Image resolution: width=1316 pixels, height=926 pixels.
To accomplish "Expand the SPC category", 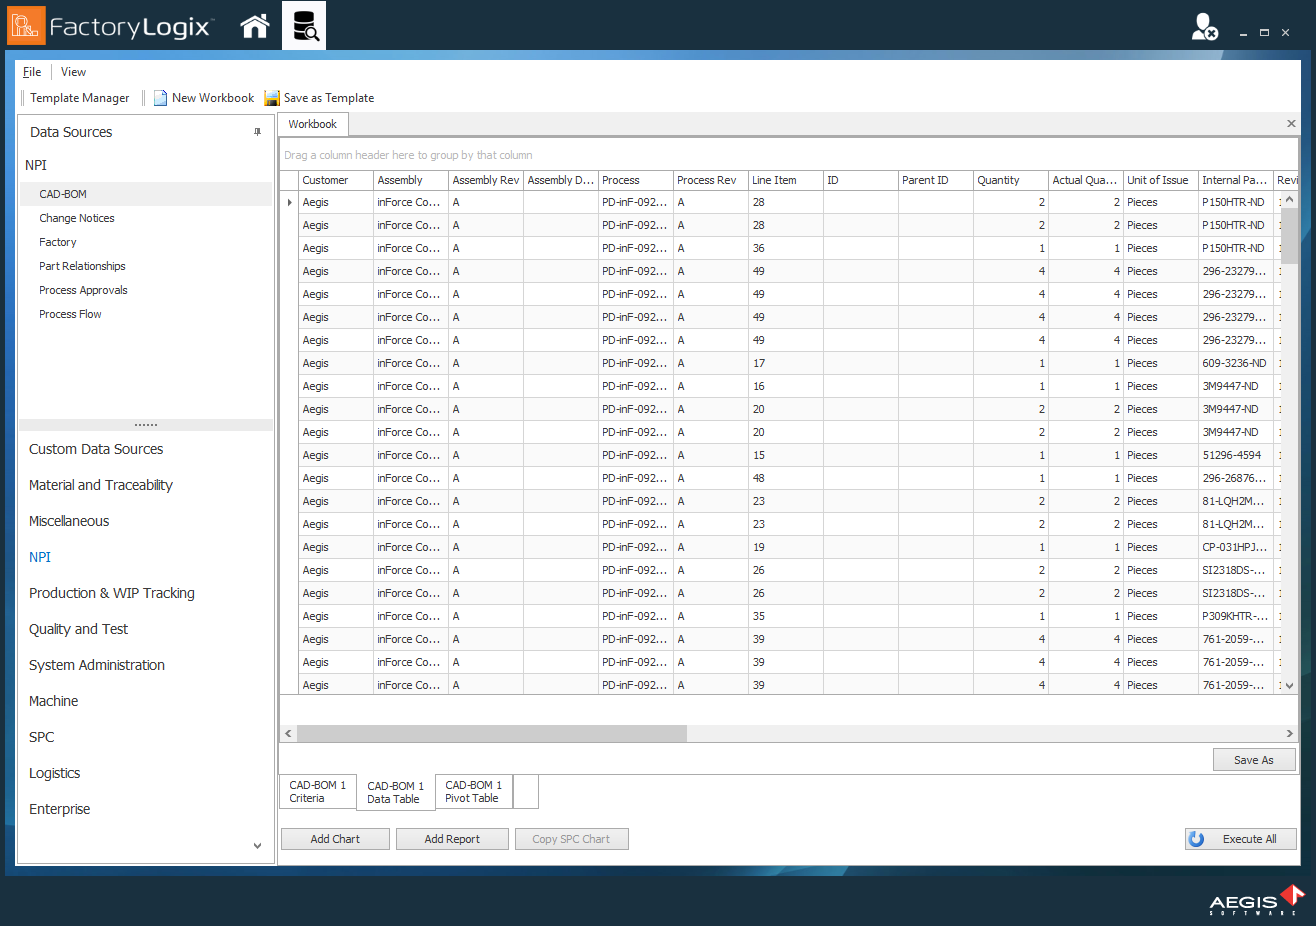I will click(41, 737).
